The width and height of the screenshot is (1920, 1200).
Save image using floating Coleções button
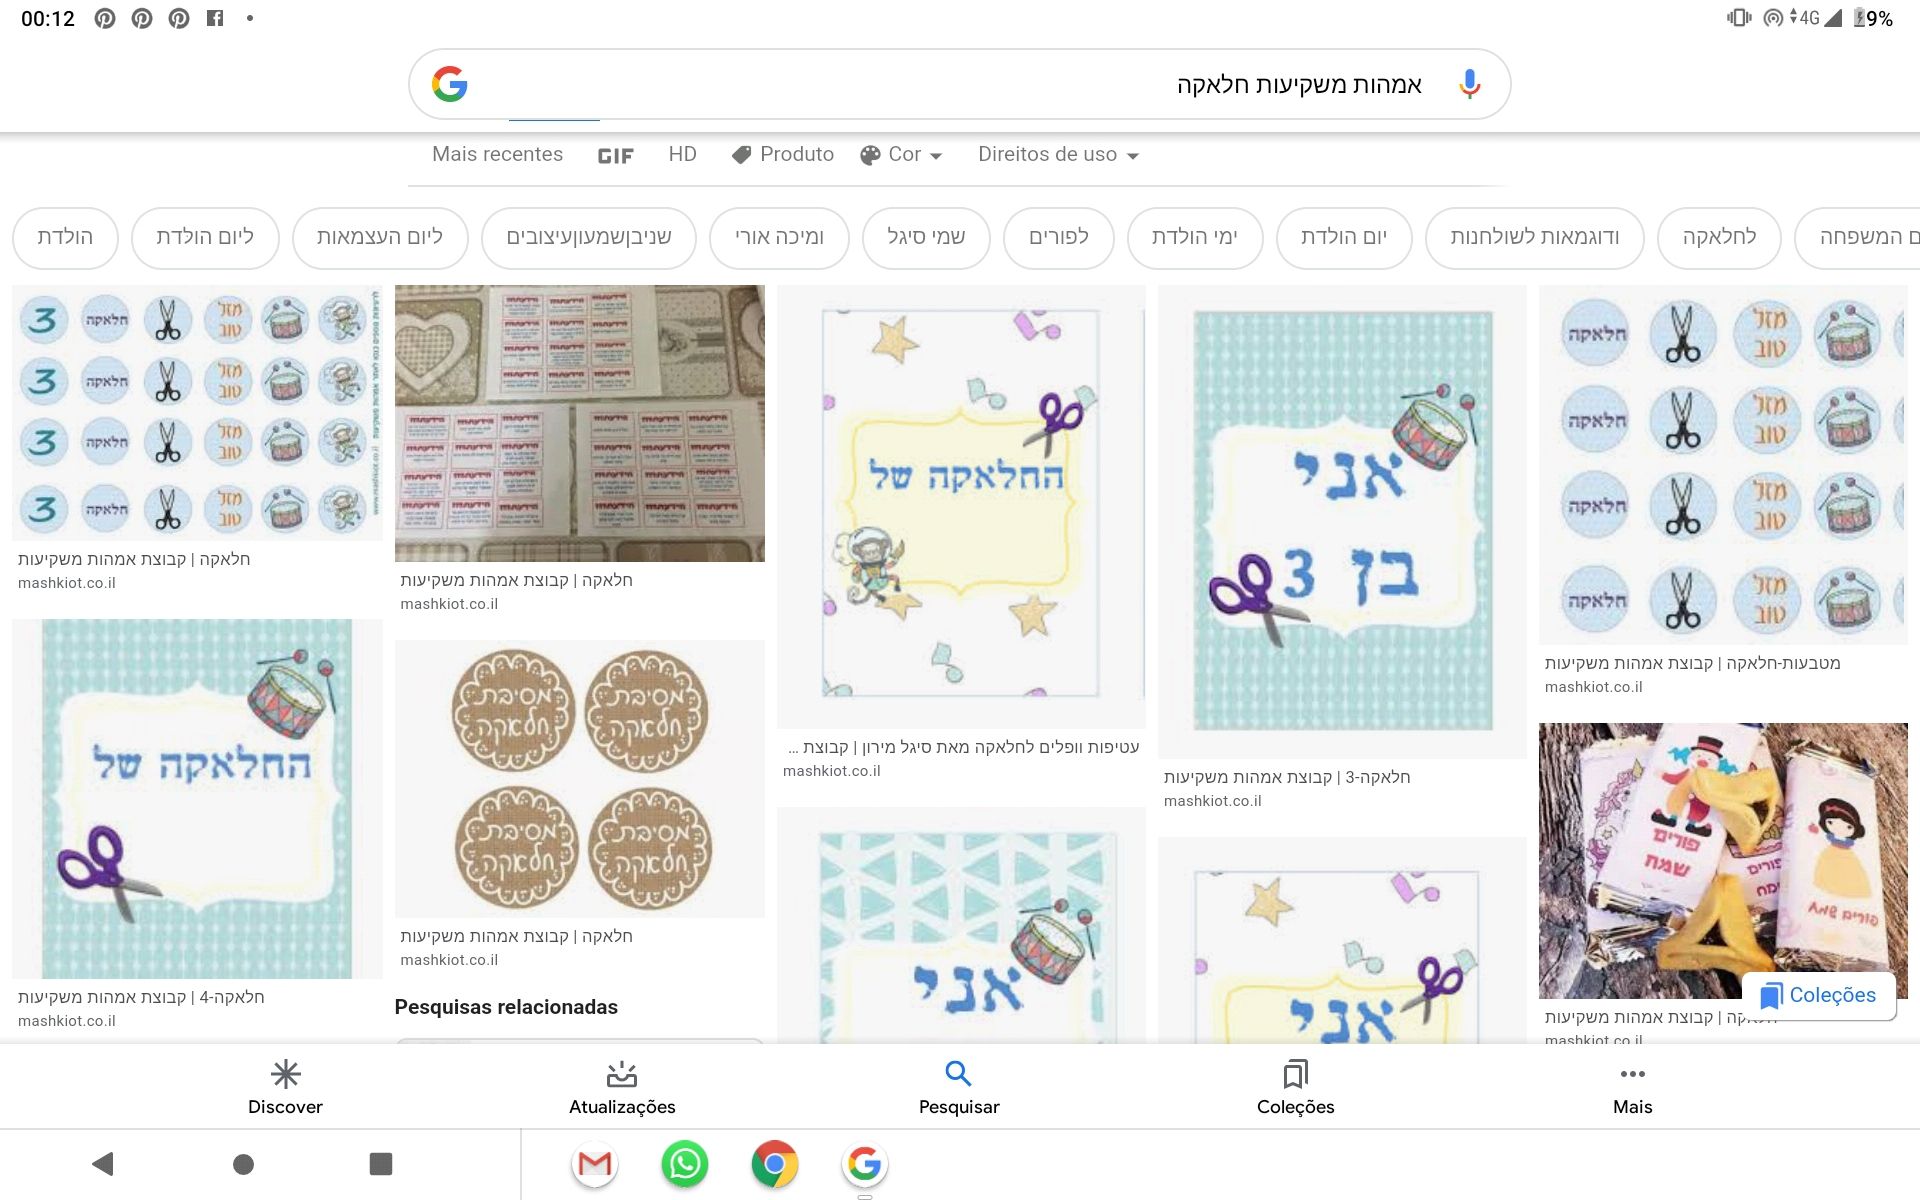tap(1819, 996)
